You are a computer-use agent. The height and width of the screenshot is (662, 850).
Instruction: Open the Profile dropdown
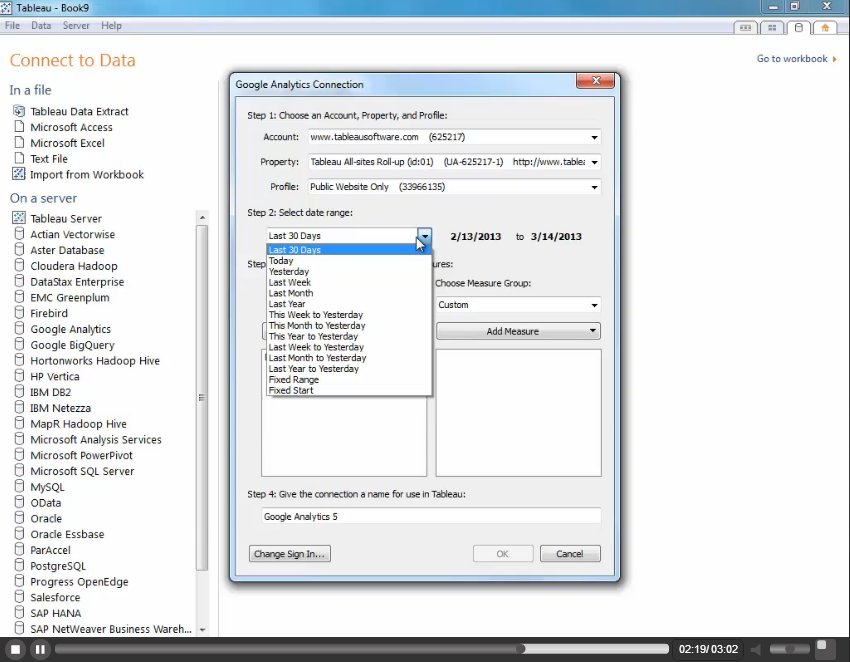pos(594,187)
